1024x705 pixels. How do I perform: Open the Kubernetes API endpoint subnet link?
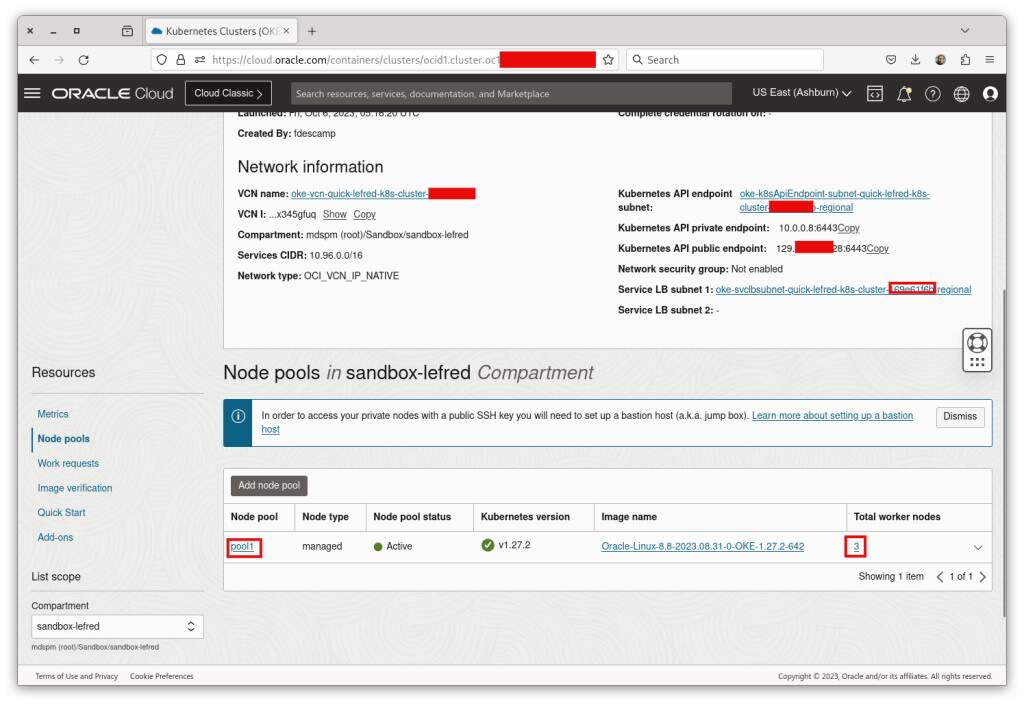click(x=835, y=200)
